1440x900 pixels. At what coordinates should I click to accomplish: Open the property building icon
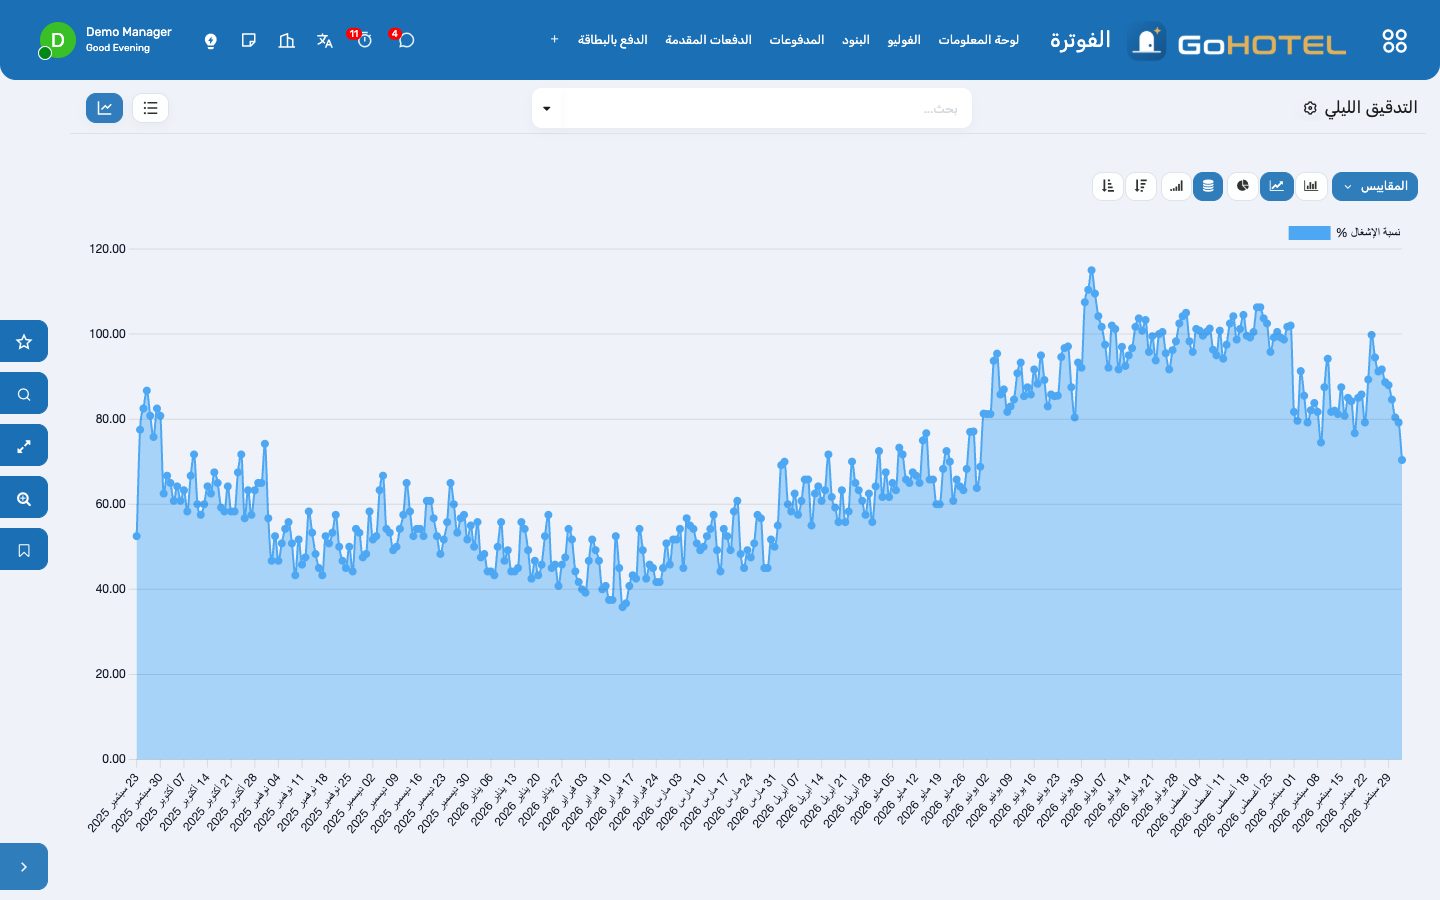coord(287,41)
